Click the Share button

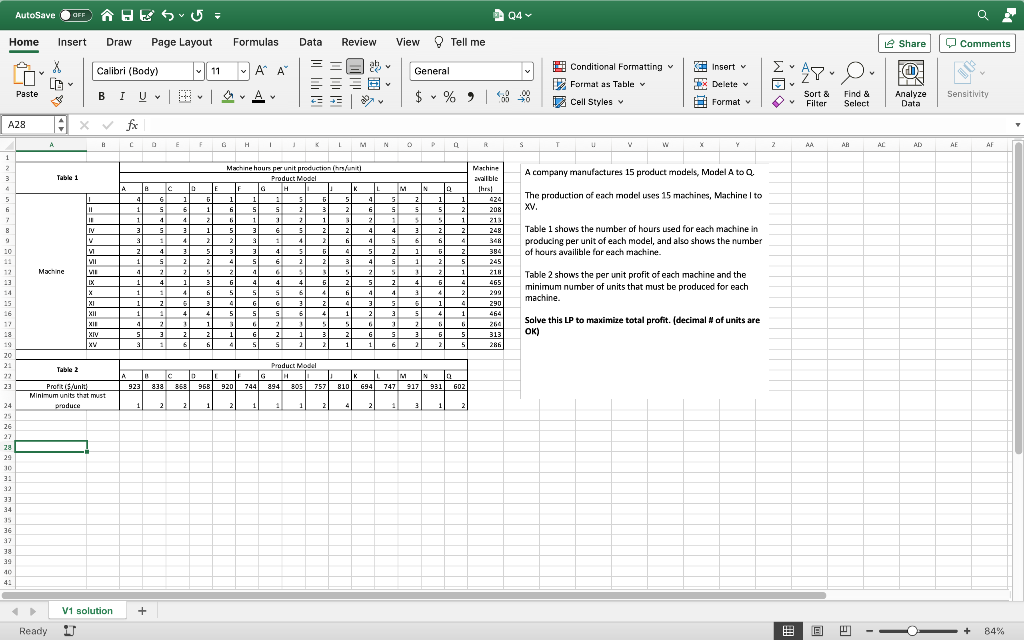904,43
